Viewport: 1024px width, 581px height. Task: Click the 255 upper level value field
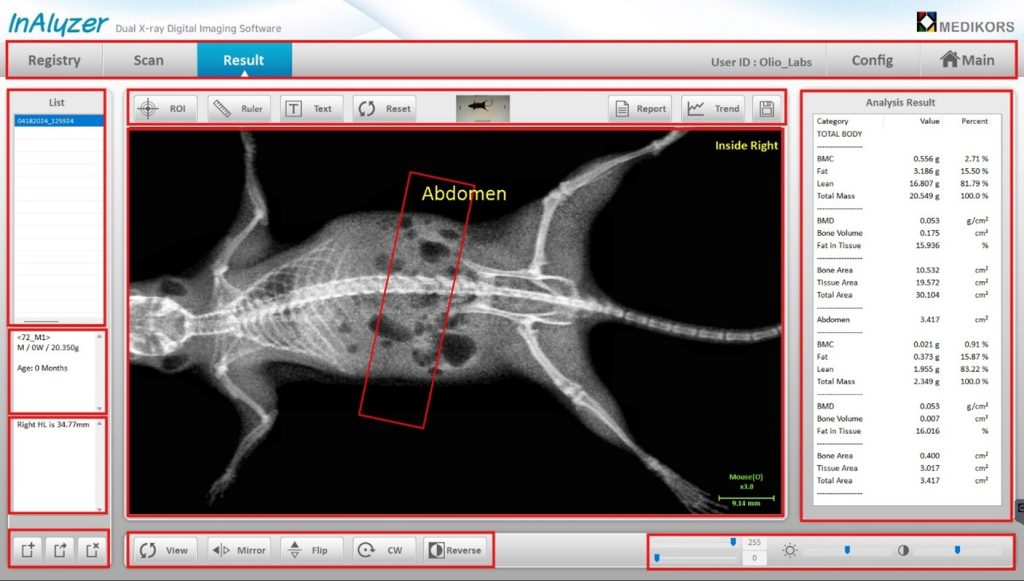click(754, 542)
